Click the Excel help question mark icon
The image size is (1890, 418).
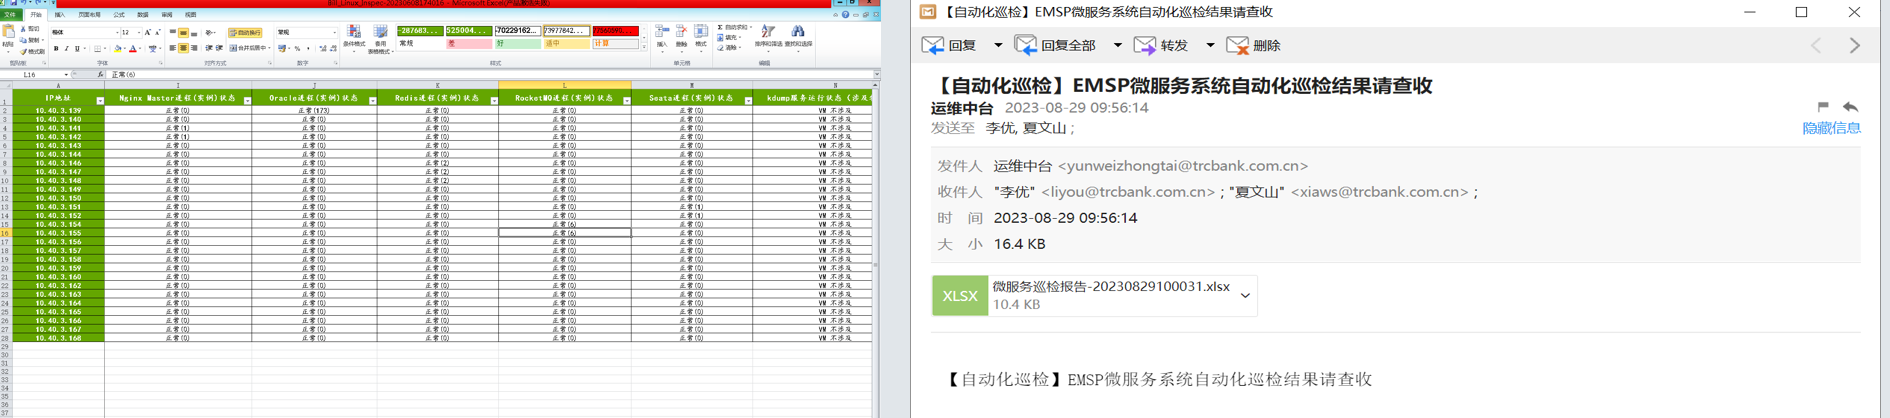[x=845, y=15]
